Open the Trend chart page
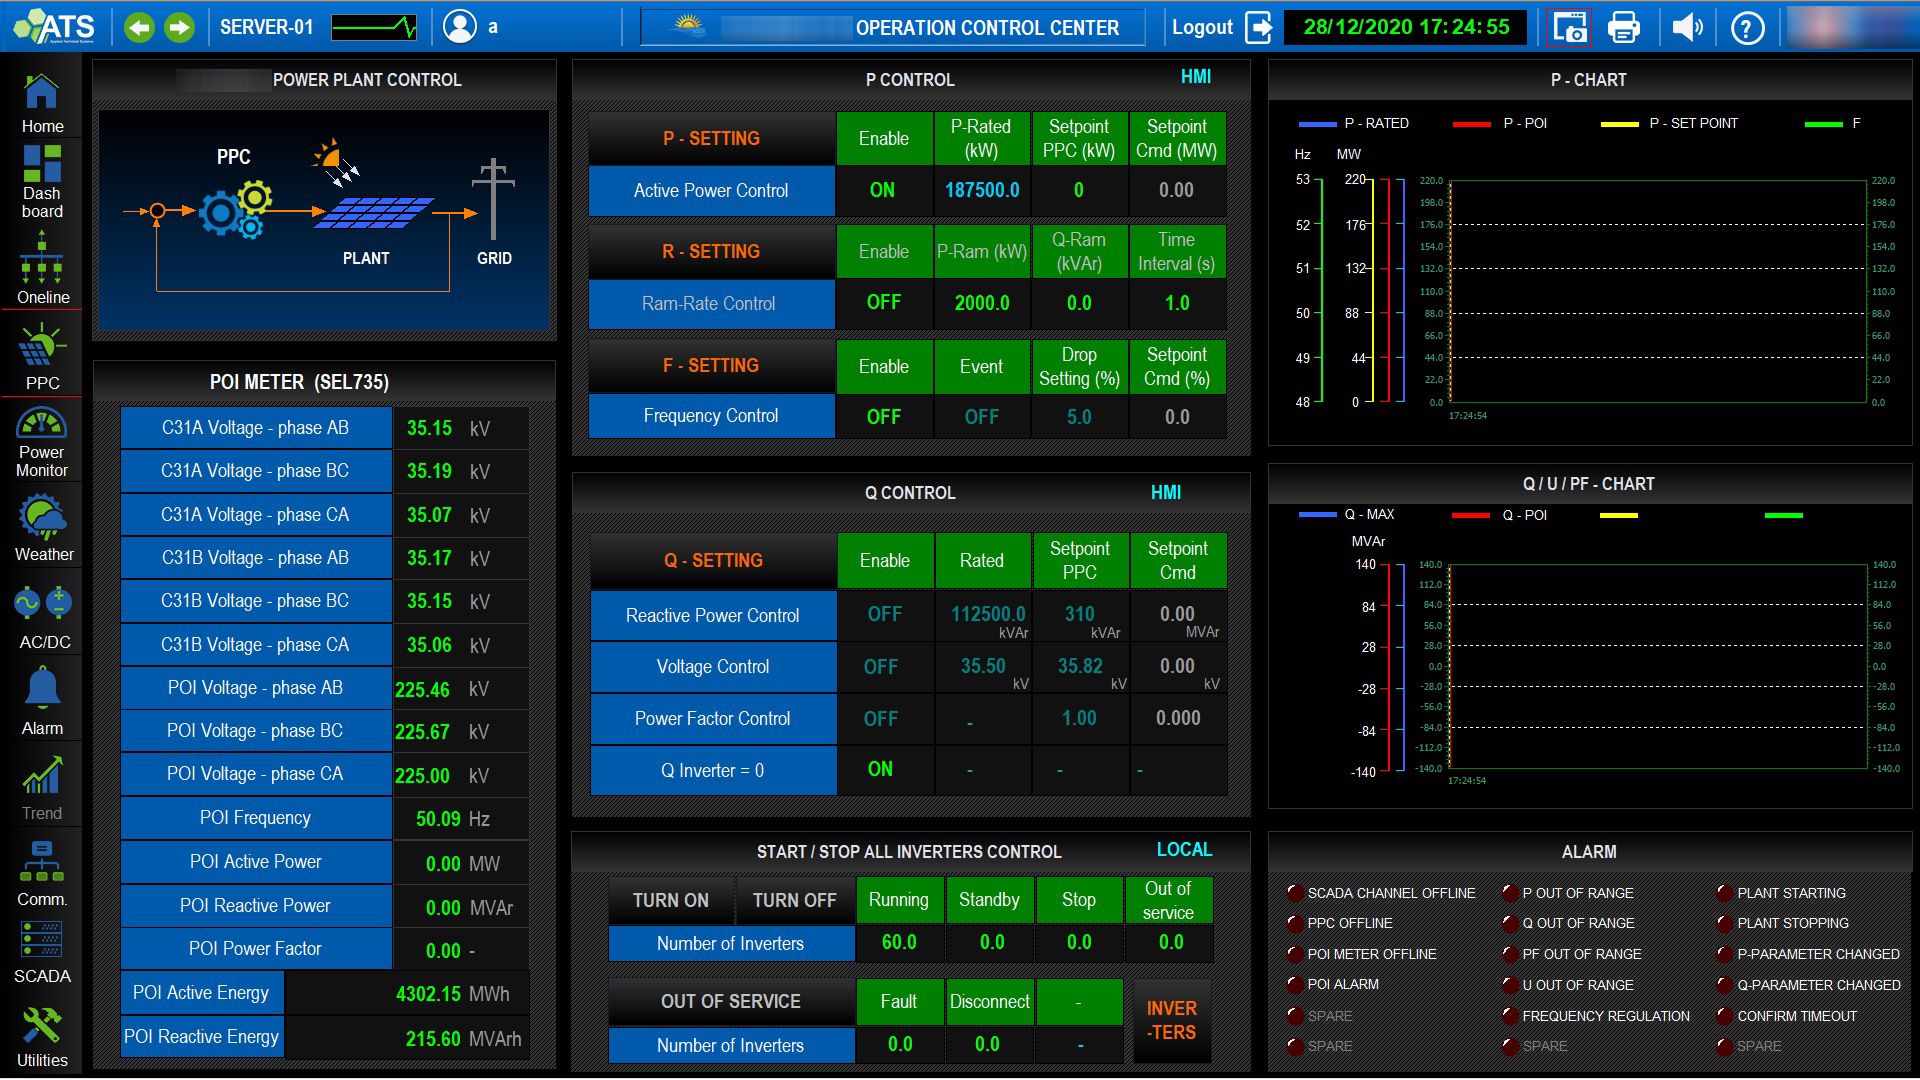This screenshot has width=1920, height=1080. 42,787
